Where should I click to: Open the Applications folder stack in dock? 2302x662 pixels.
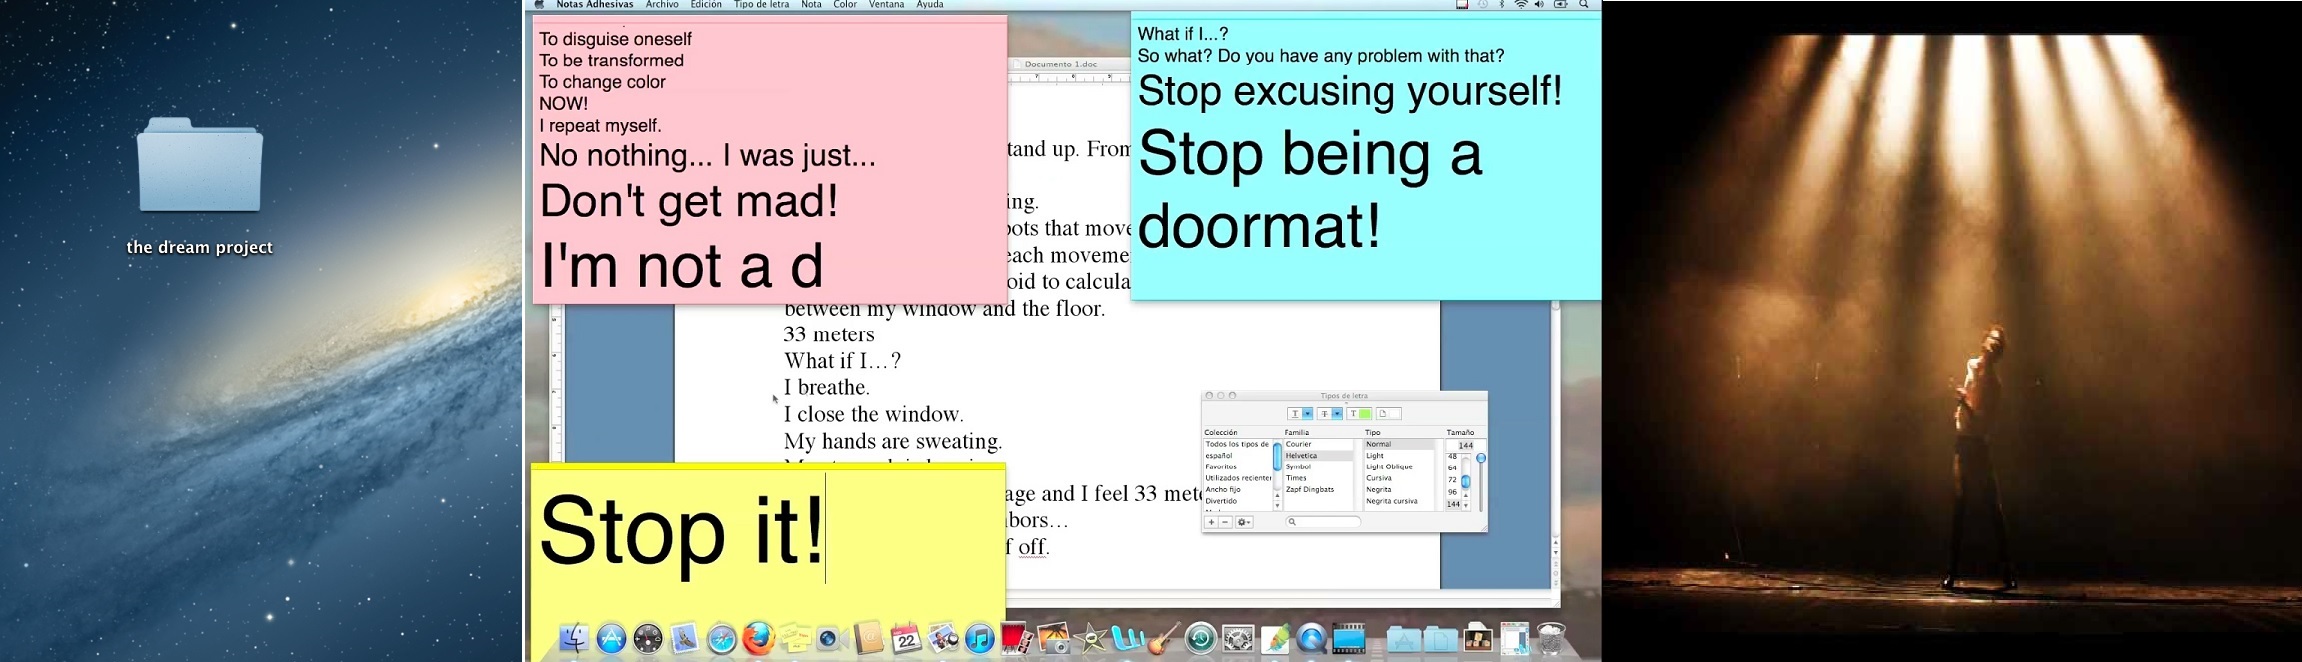click(1404, 639)
